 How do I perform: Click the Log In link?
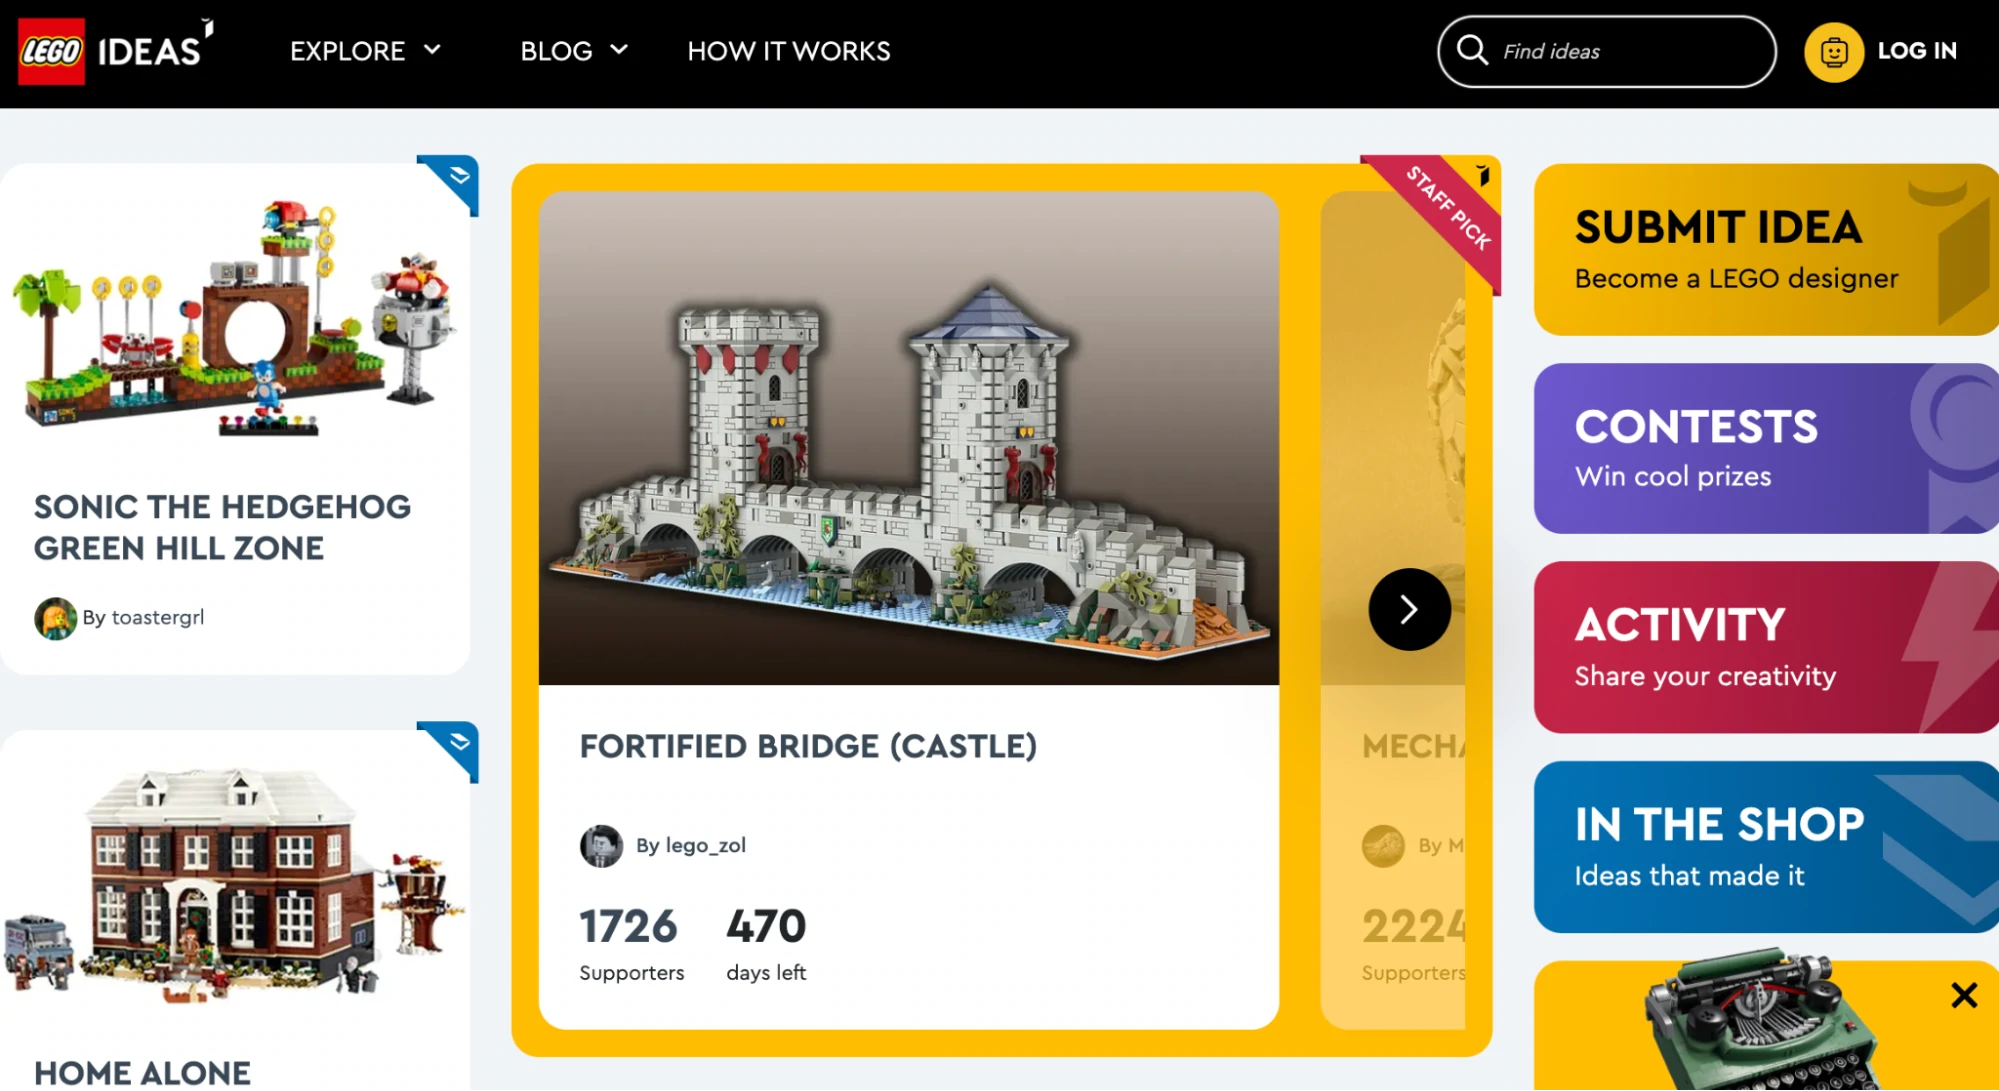pos(1916,51)
